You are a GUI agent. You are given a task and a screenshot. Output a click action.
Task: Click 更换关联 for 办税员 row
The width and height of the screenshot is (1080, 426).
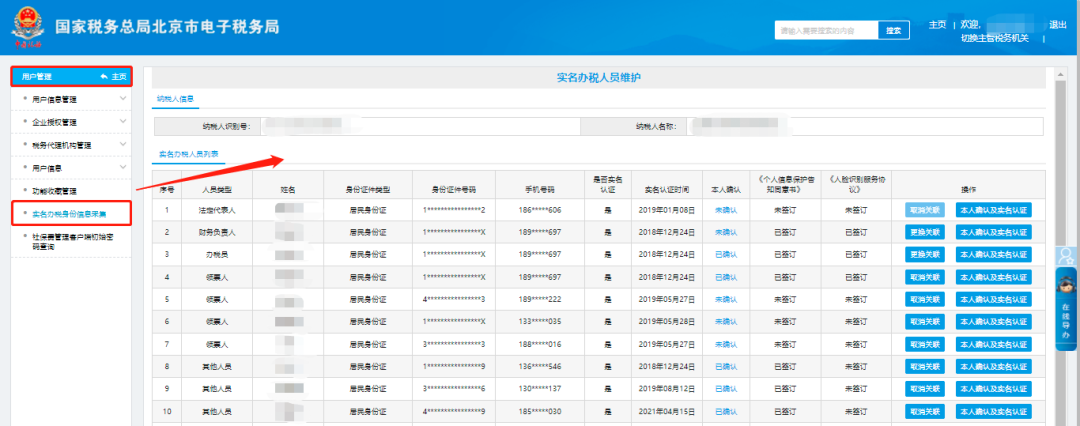click(925, 254)
